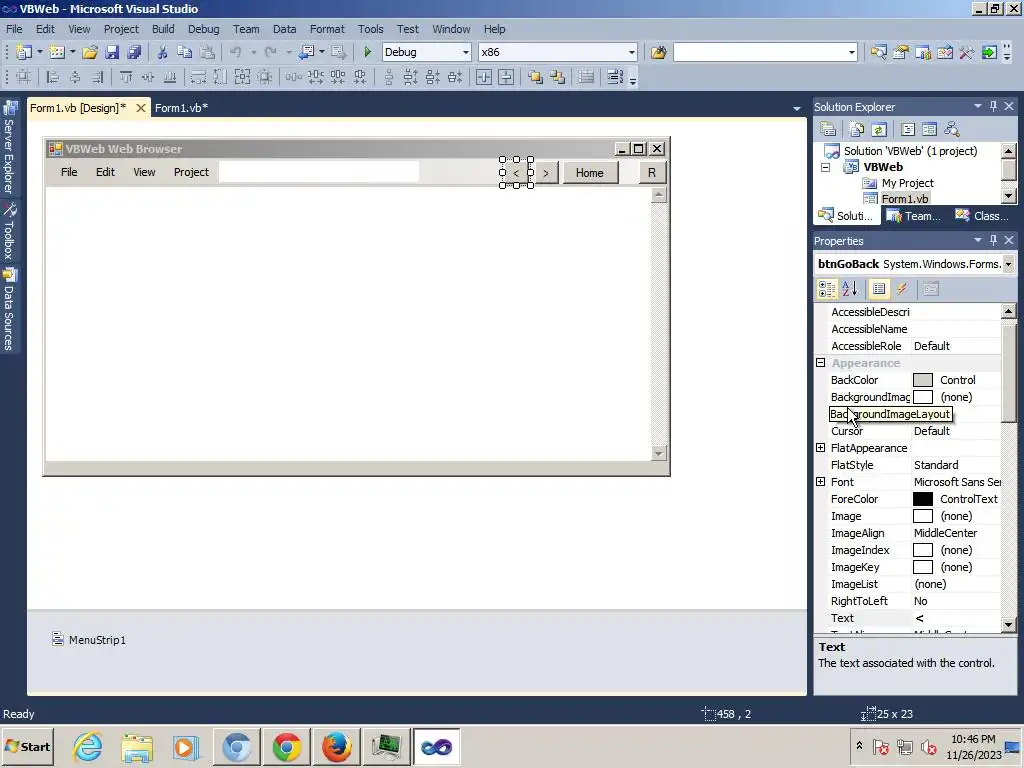
Task: Open the btnGoBack object selector dropdown
Action: point(1008,264)
